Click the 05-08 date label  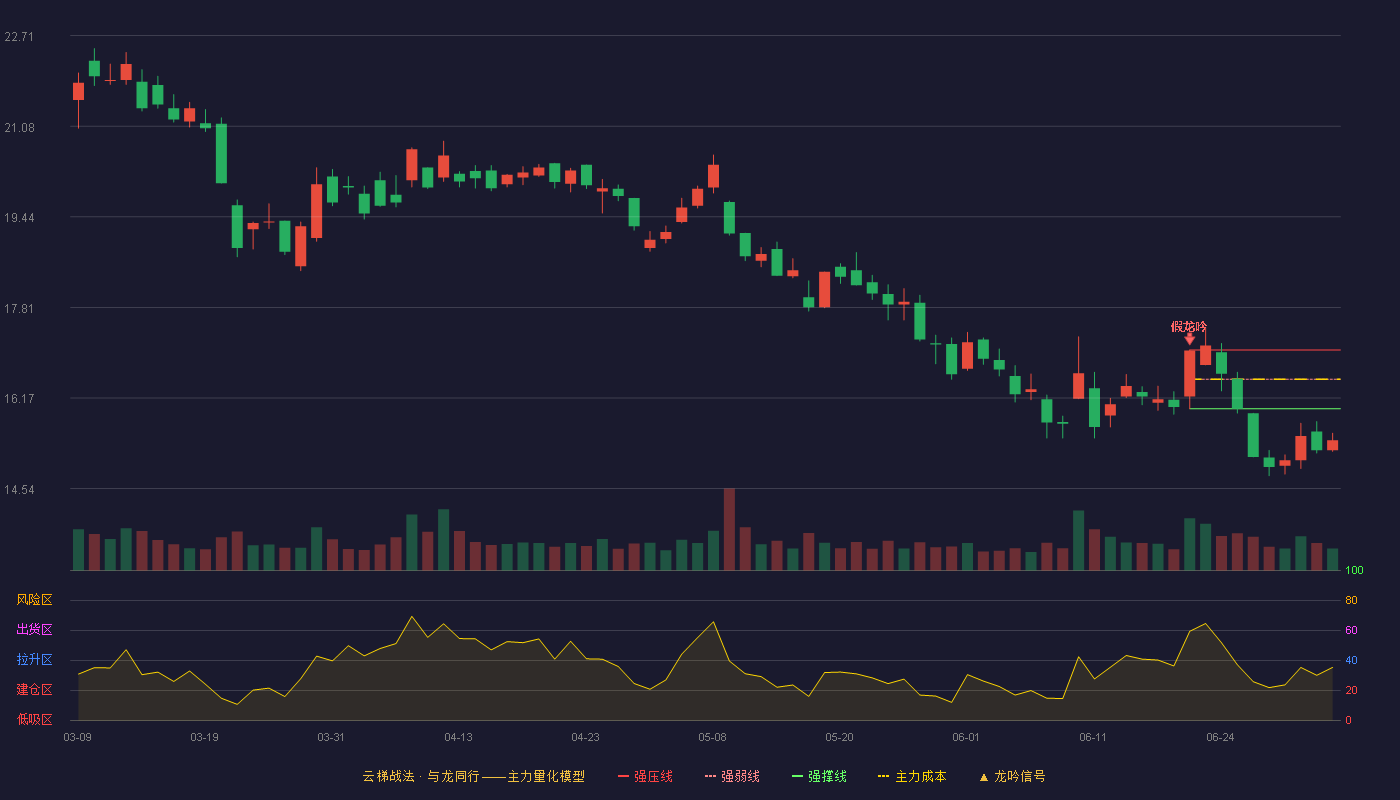click(x=712, y=737)
